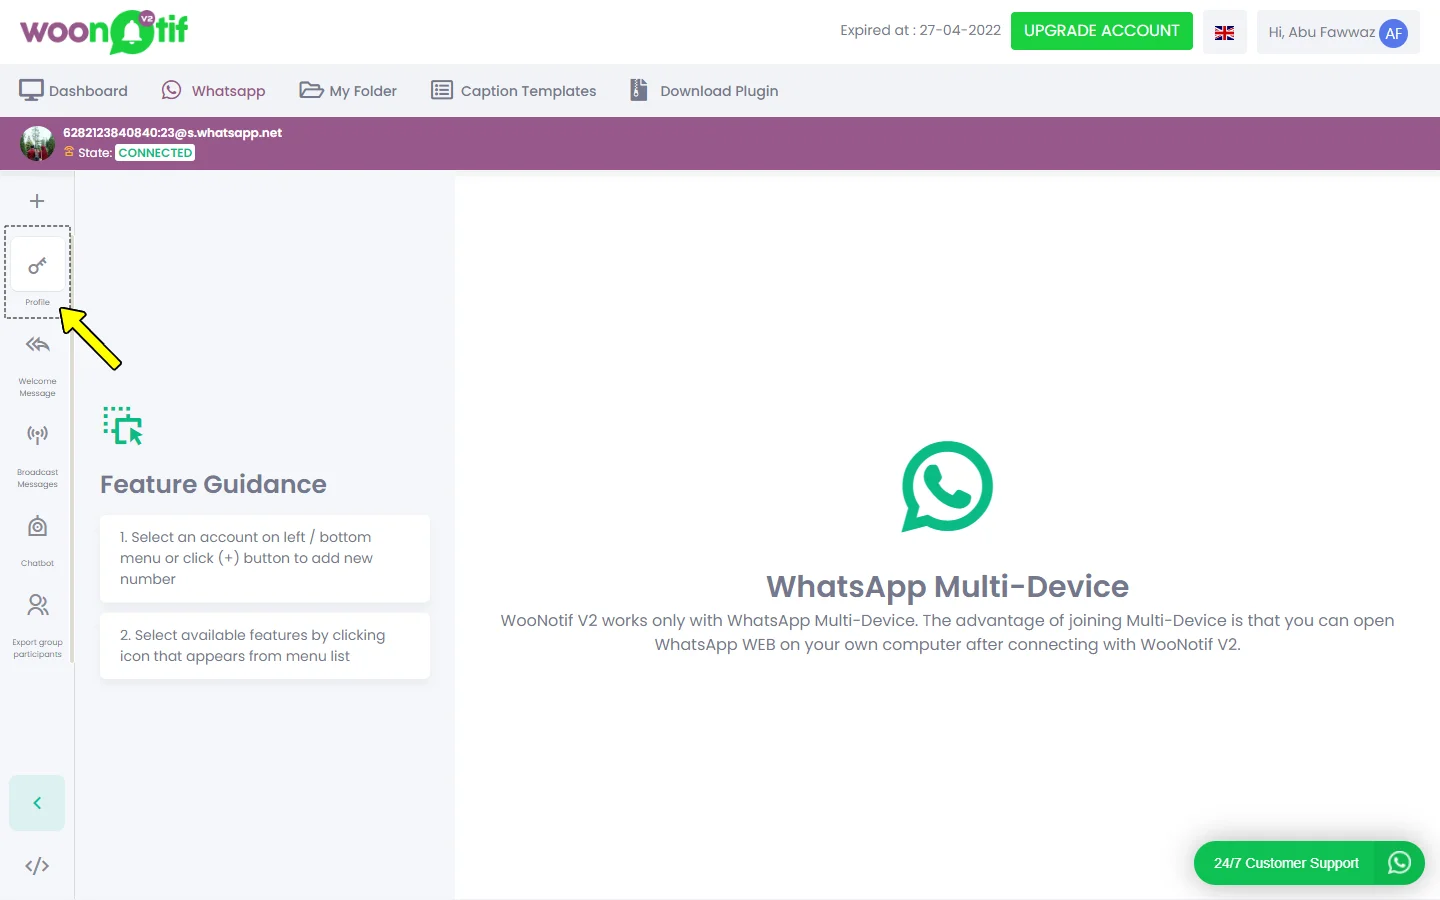
Task: Click the UPGRADE ACCOUNT button
Action: [1101, 31]
